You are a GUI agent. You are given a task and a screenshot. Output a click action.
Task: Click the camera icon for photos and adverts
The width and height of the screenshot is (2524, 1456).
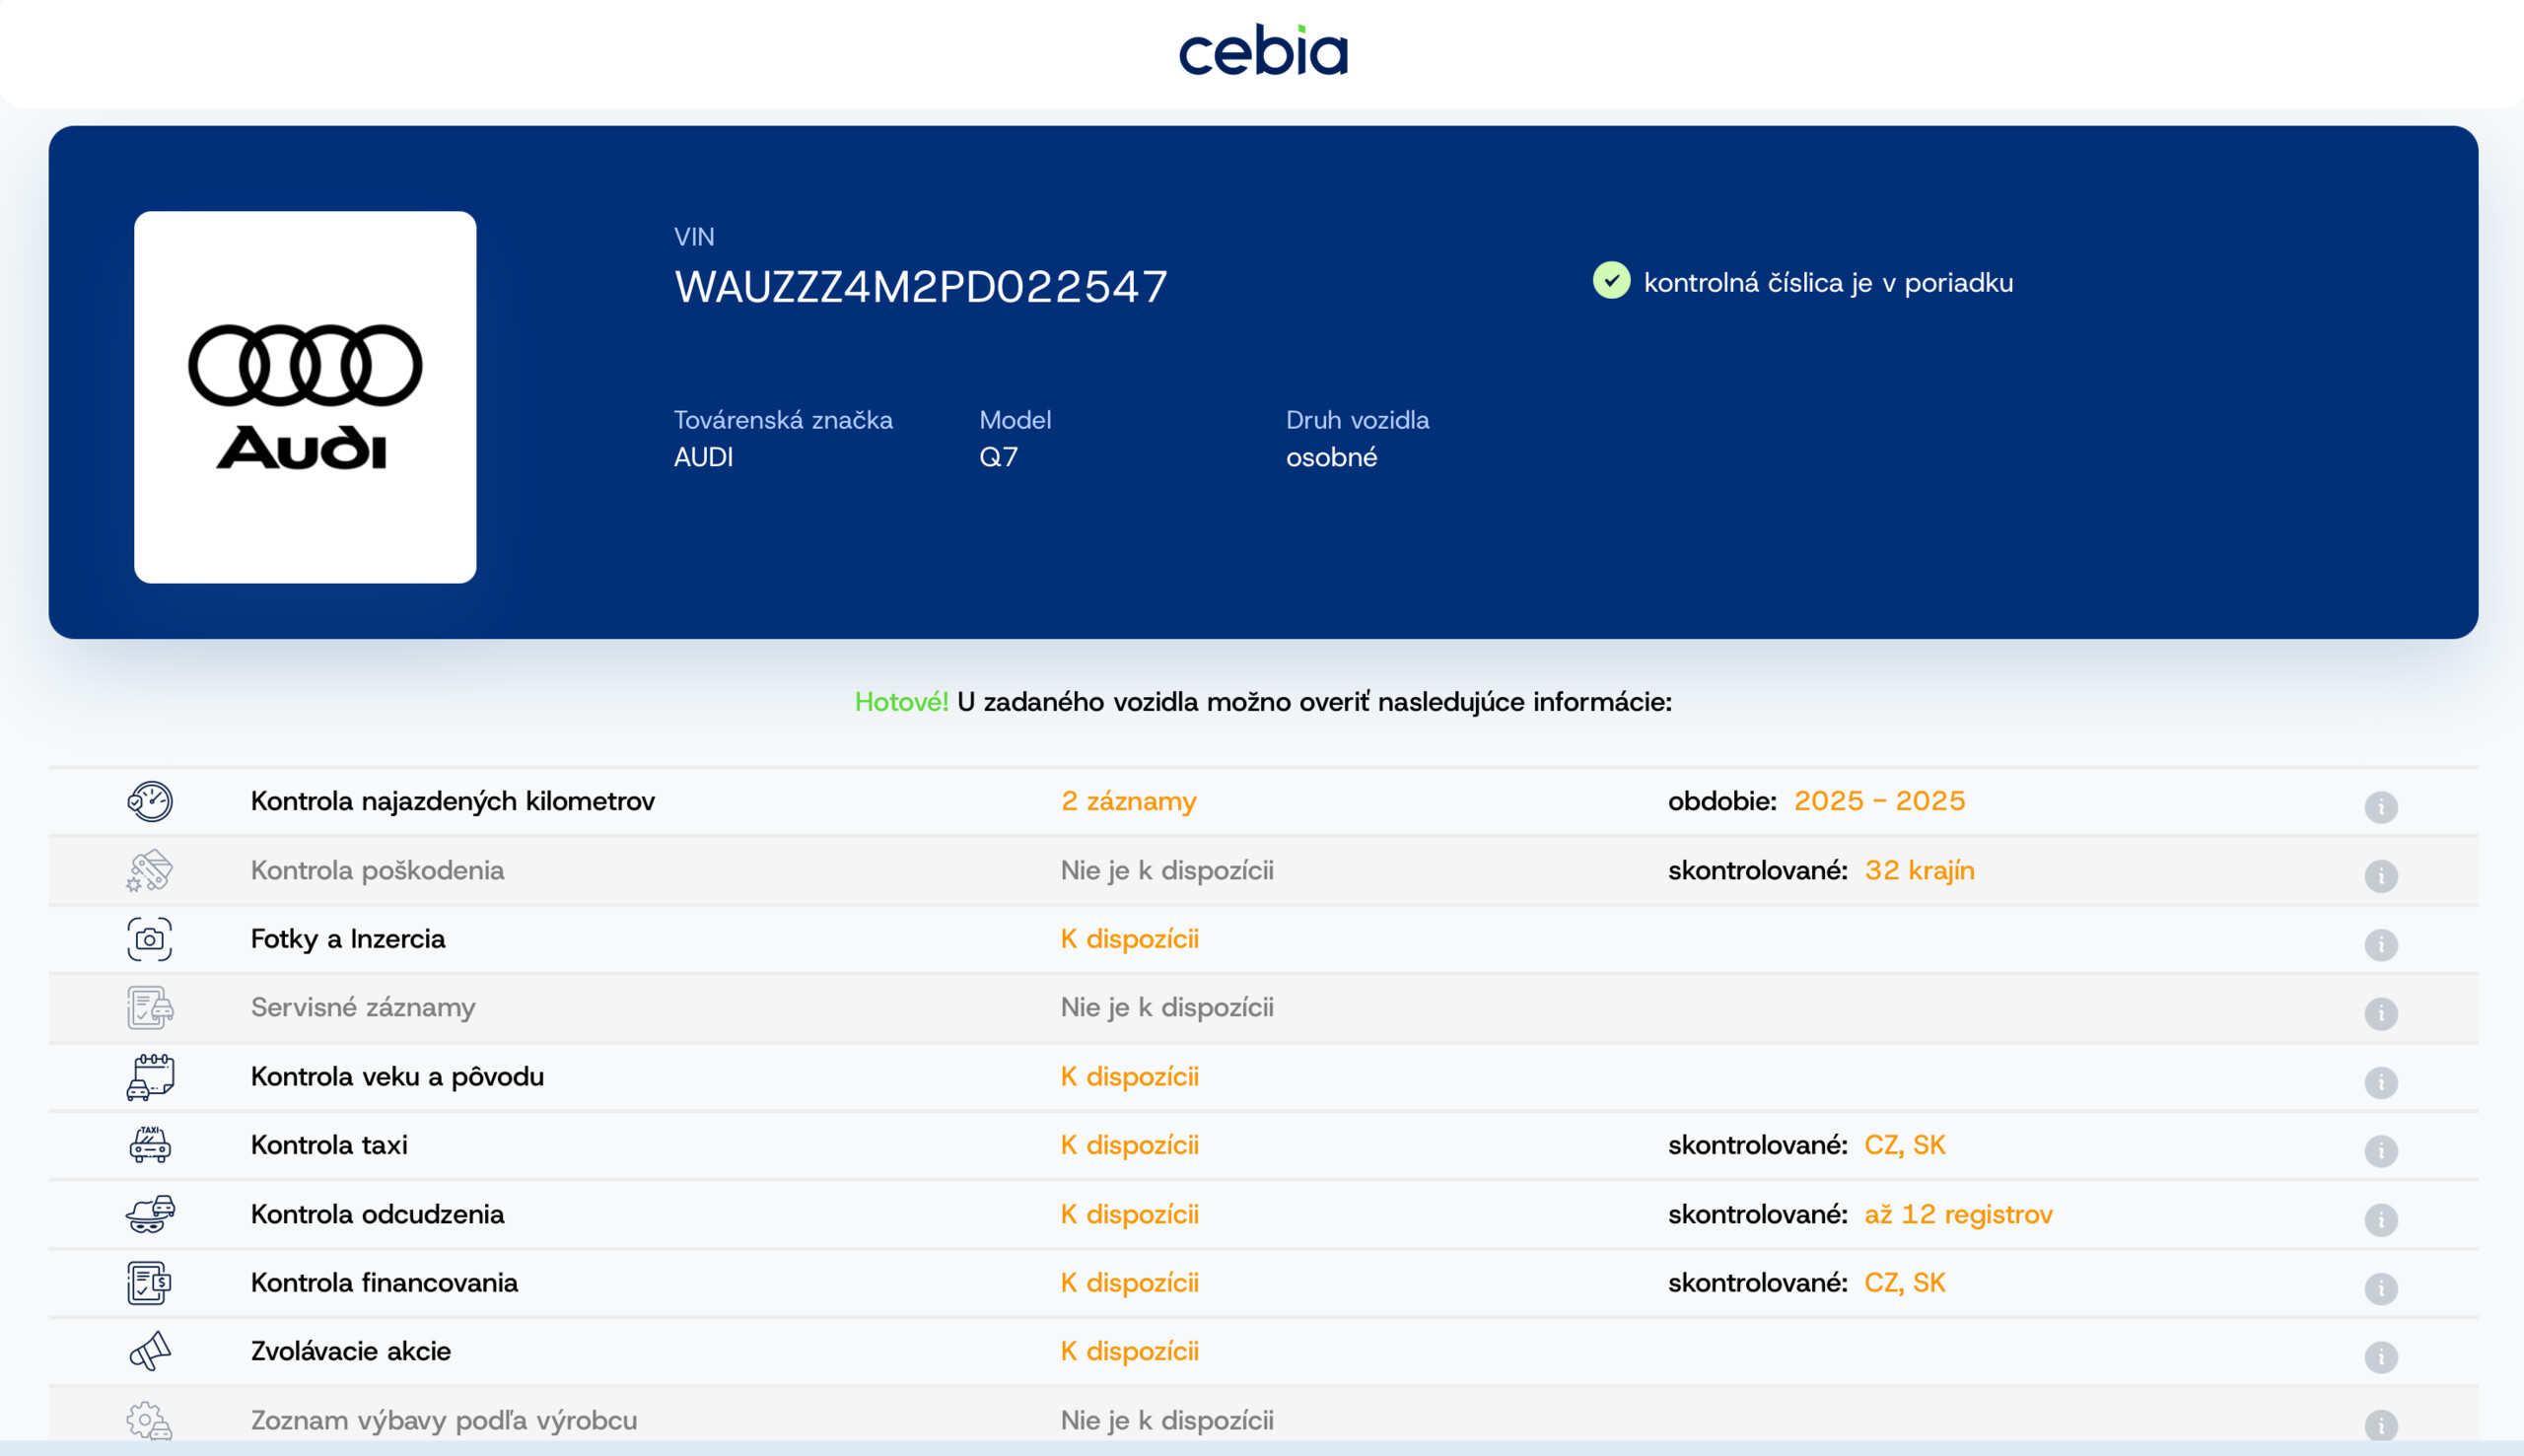(x=150, y=940)
